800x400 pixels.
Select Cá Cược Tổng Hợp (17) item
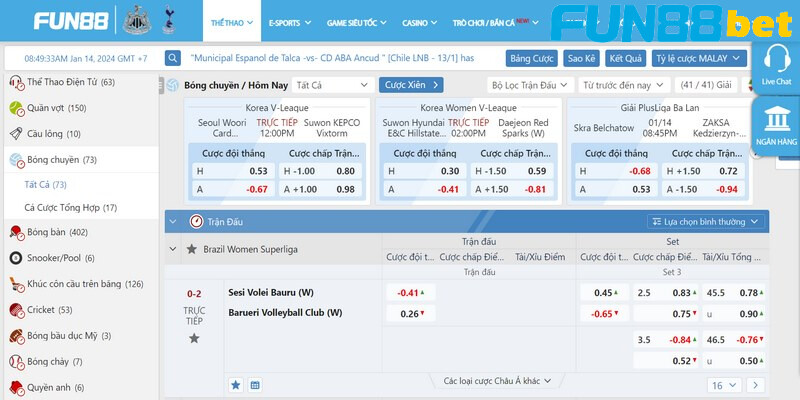coord(70,208)
